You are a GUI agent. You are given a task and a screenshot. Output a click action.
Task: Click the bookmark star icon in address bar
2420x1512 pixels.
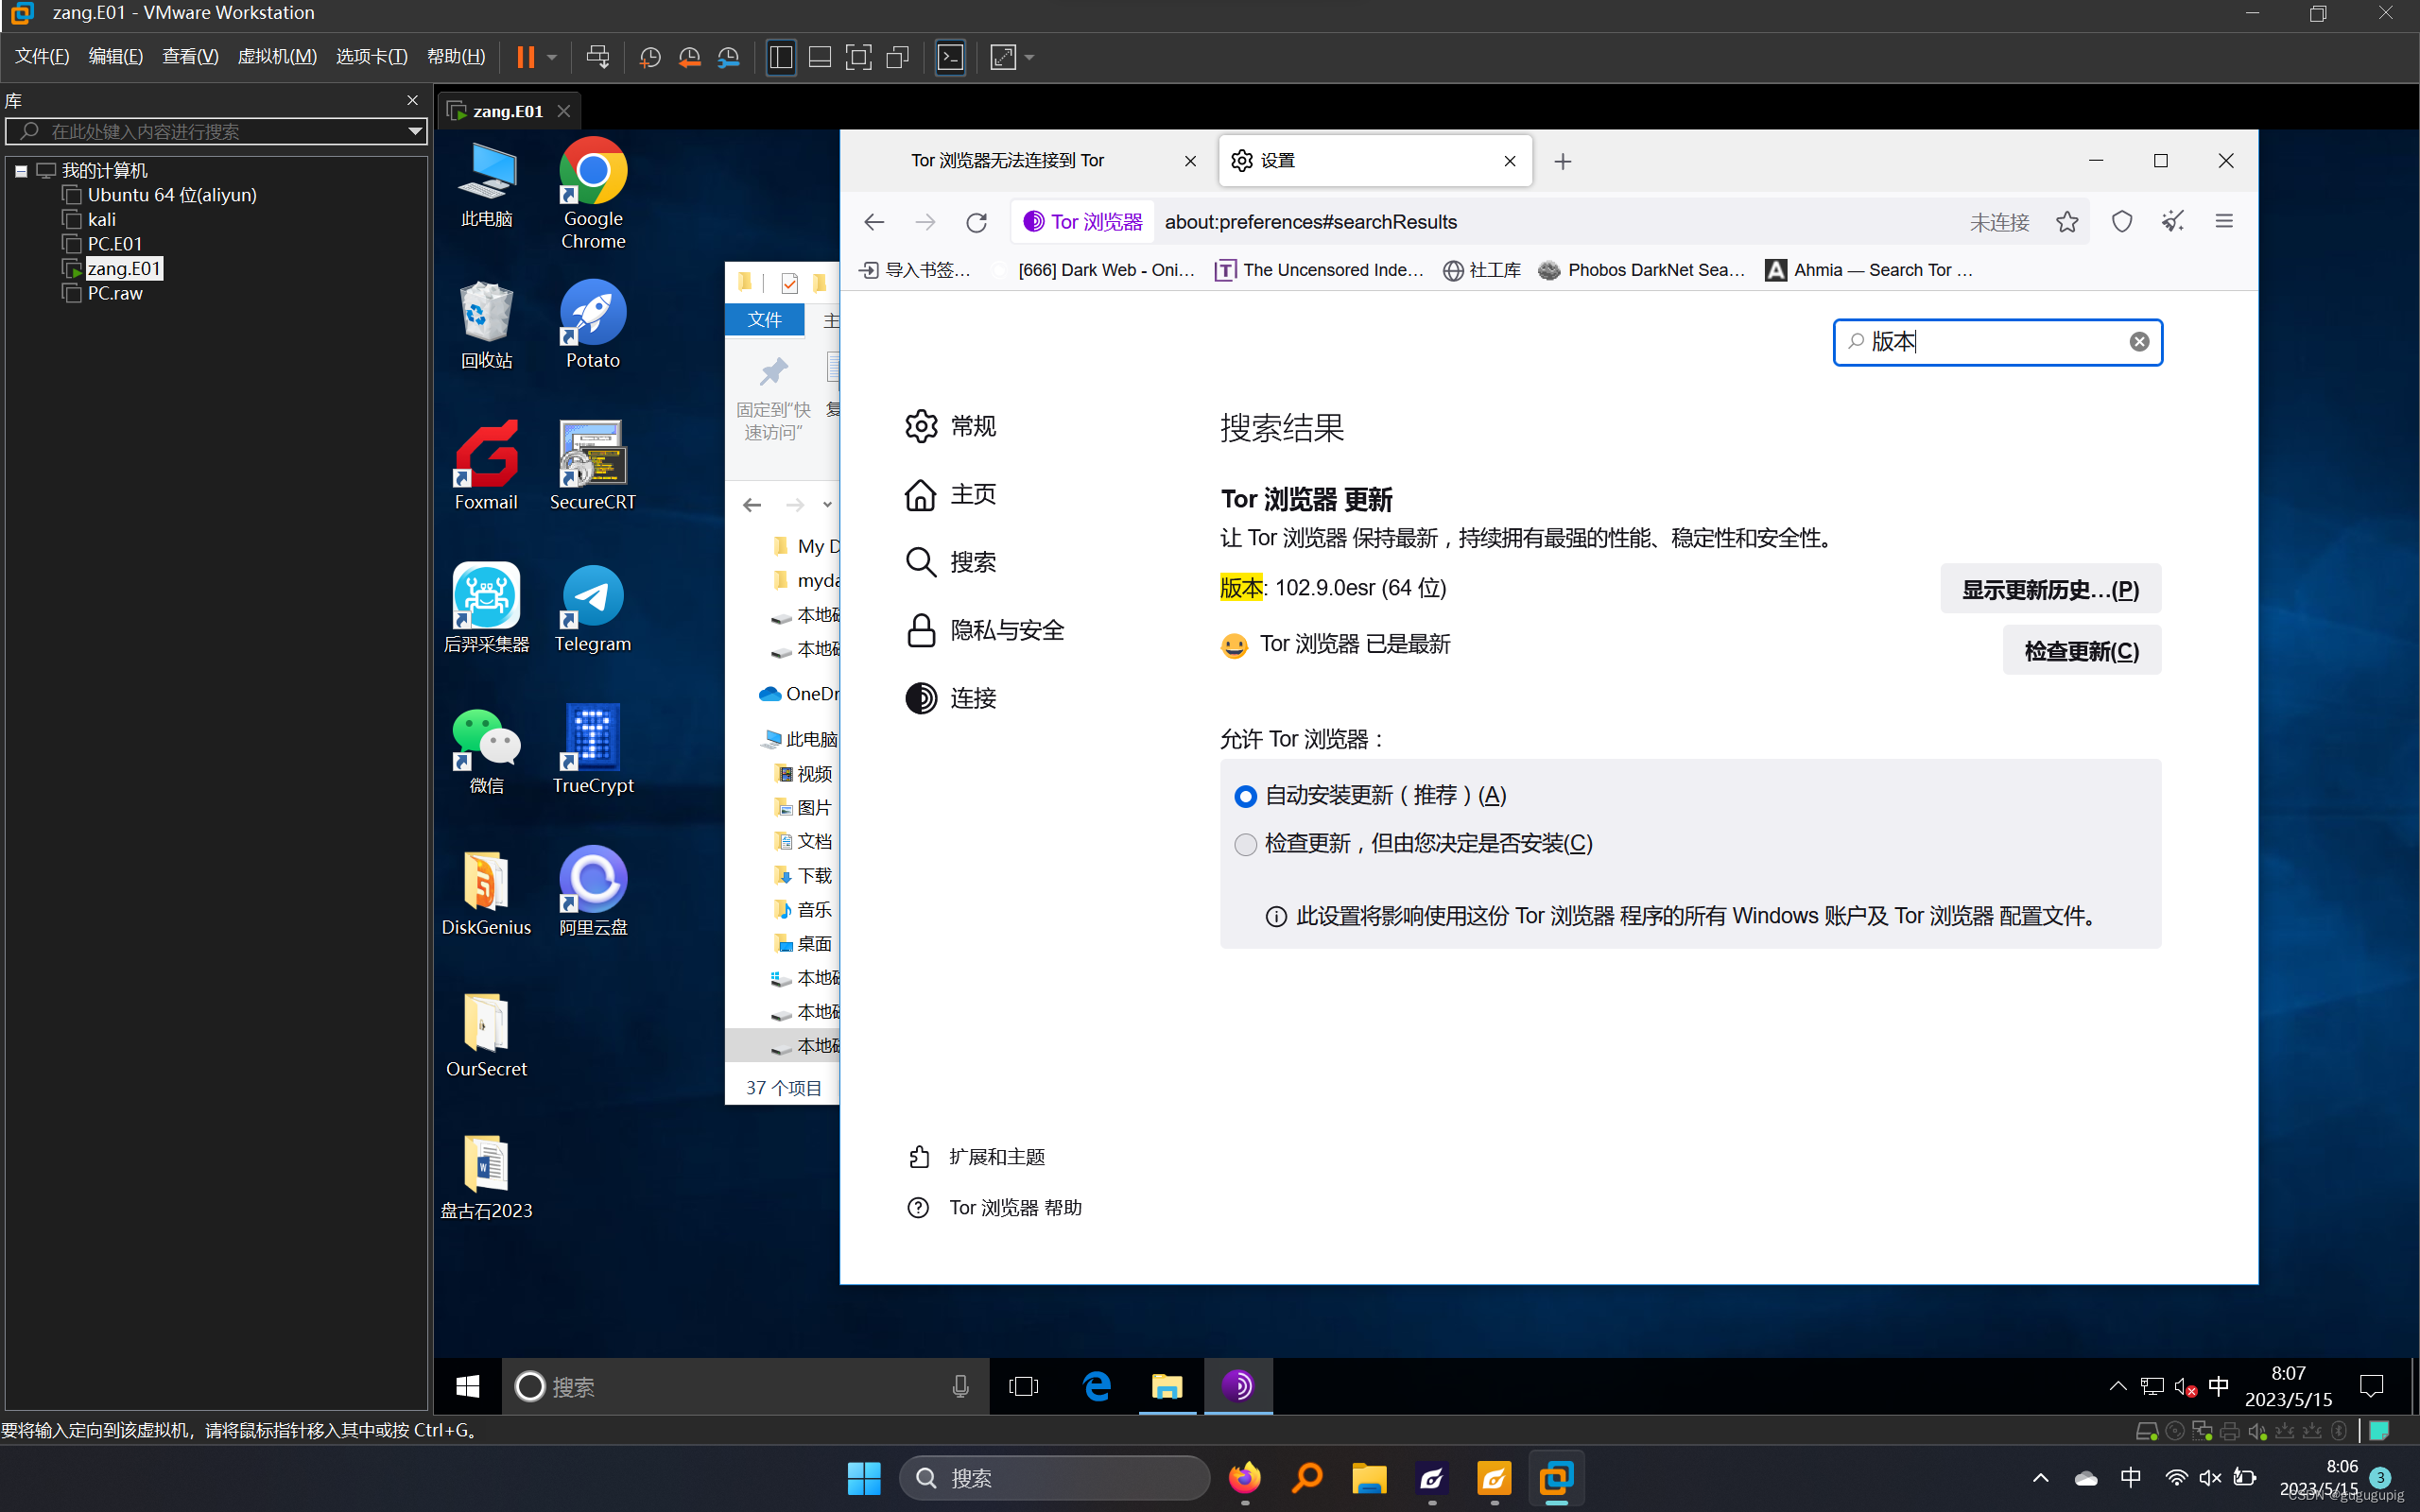point(2067,222)
